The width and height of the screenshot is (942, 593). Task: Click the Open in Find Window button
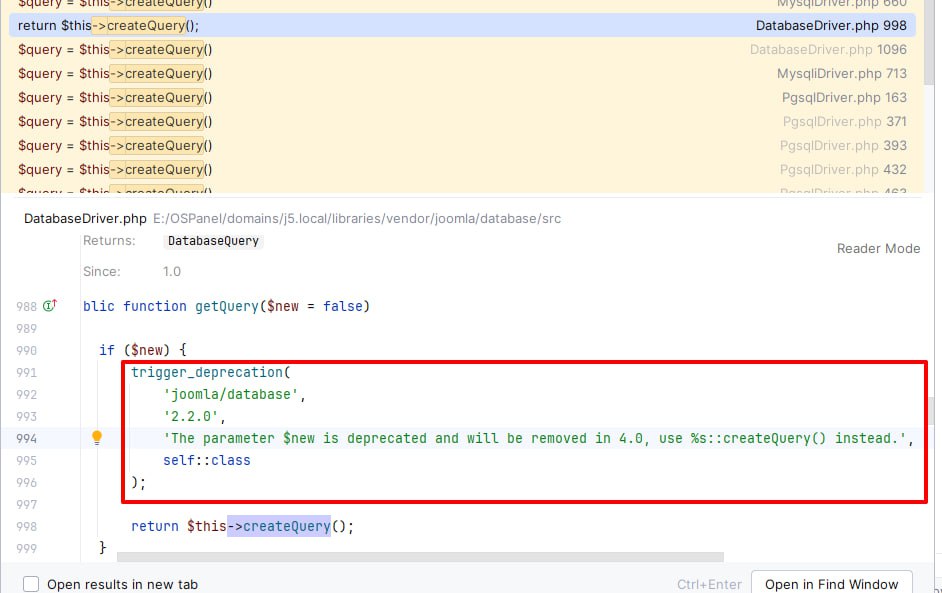(831, 583)
